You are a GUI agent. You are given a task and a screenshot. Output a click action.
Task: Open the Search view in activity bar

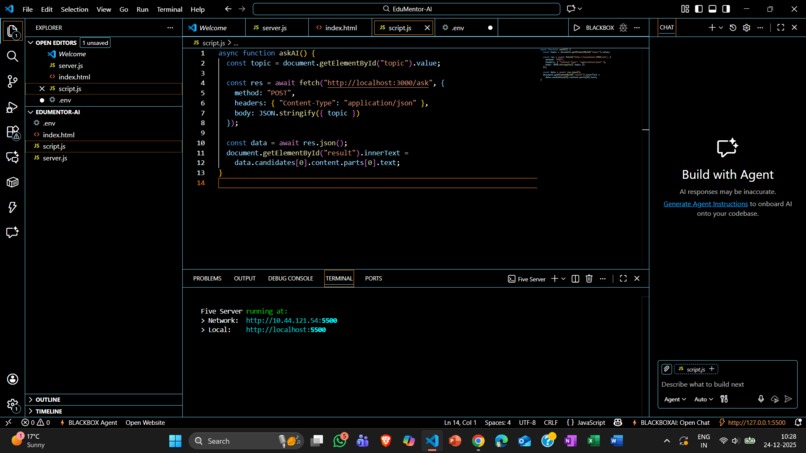(x=12, y=56)
